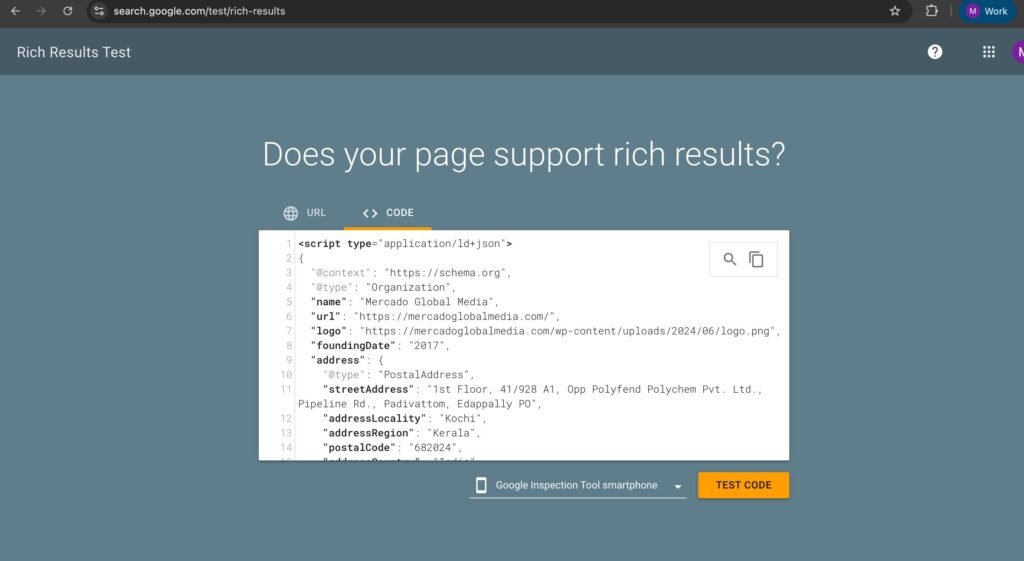1024x561 pixels.
Task: Click the "addressRegion": "Kerala" line
Action: 402,433
